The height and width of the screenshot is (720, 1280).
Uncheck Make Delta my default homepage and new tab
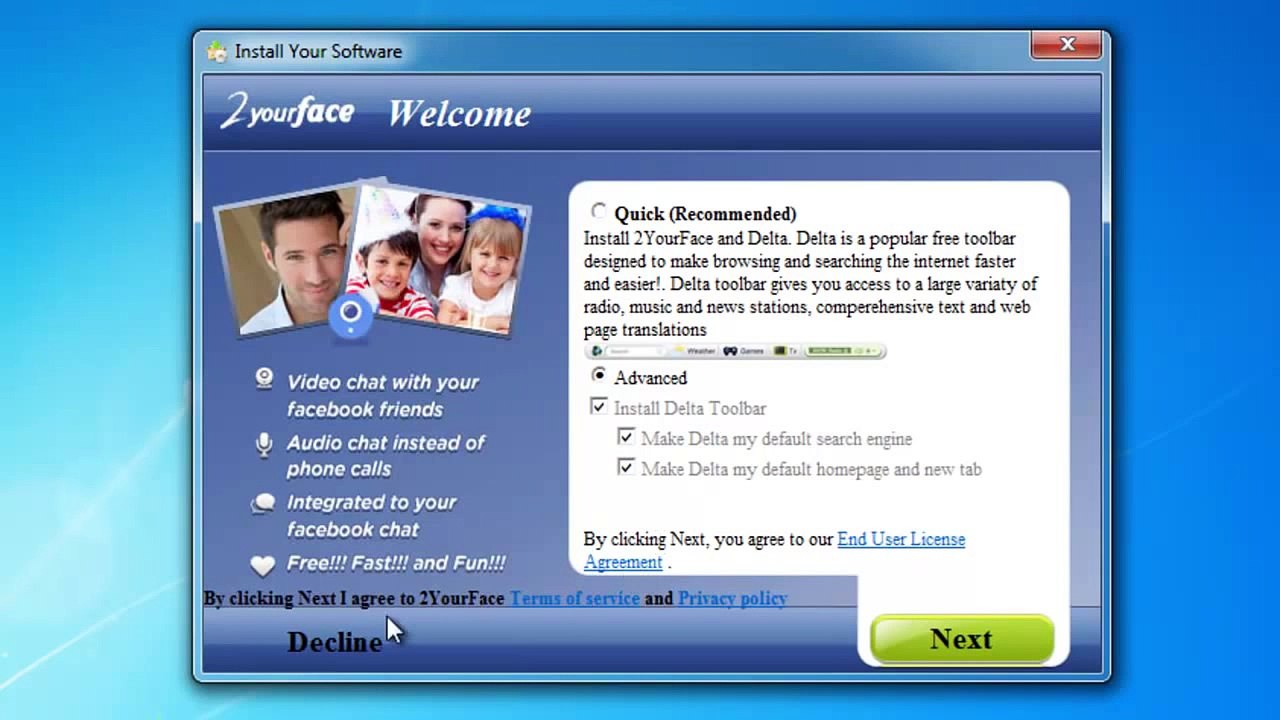click(626, 468)
